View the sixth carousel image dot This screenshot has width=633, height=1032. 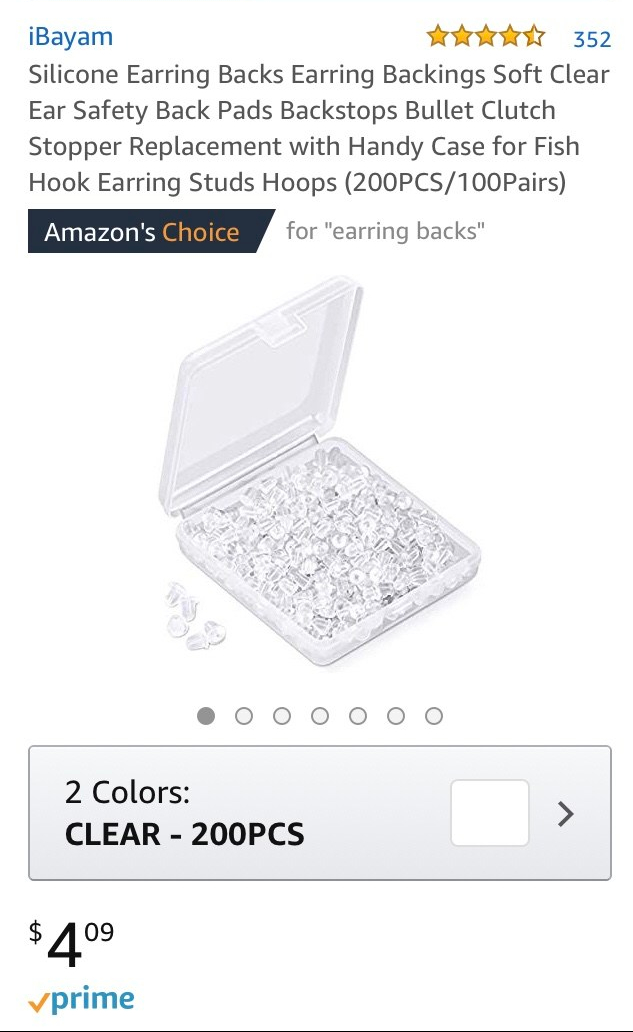(x=396, y=716)
